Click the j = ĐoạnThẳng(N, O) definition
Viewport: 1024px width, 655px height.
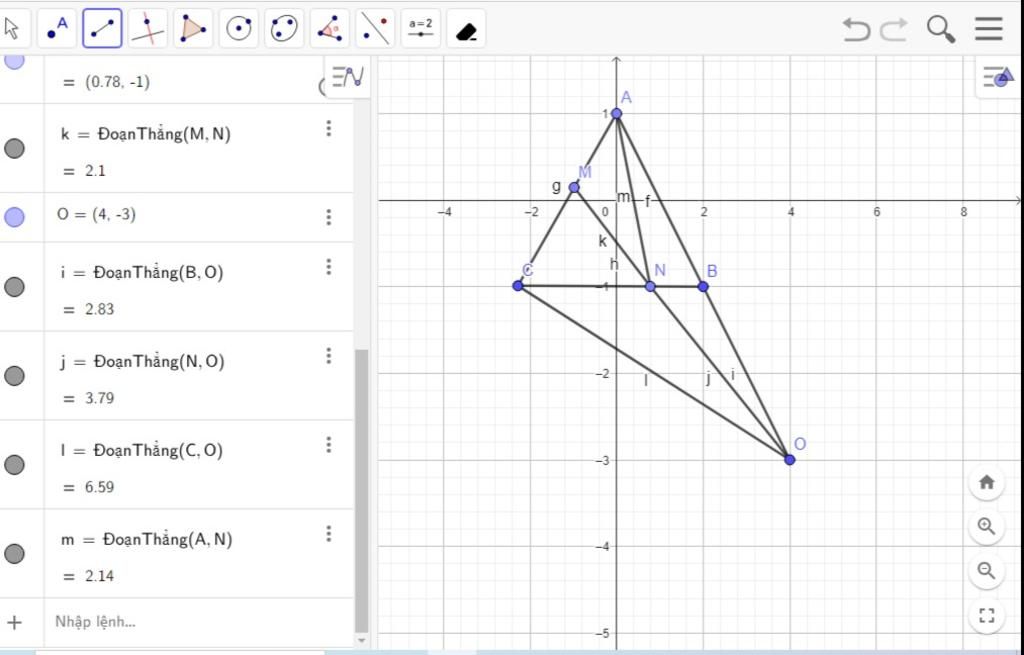click(142, 361)
